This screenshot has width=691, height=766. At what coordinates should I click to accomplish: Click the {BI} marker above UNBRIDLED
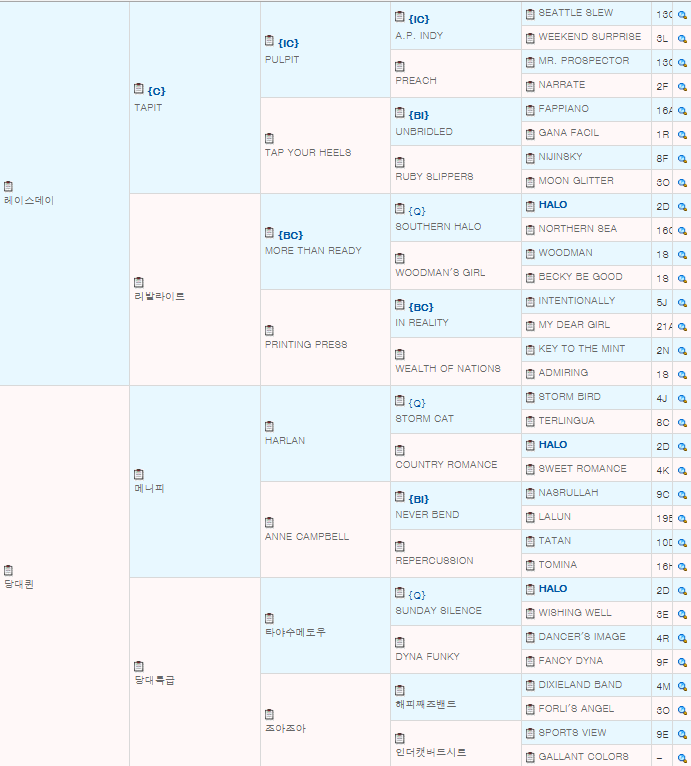click(419, 115)
